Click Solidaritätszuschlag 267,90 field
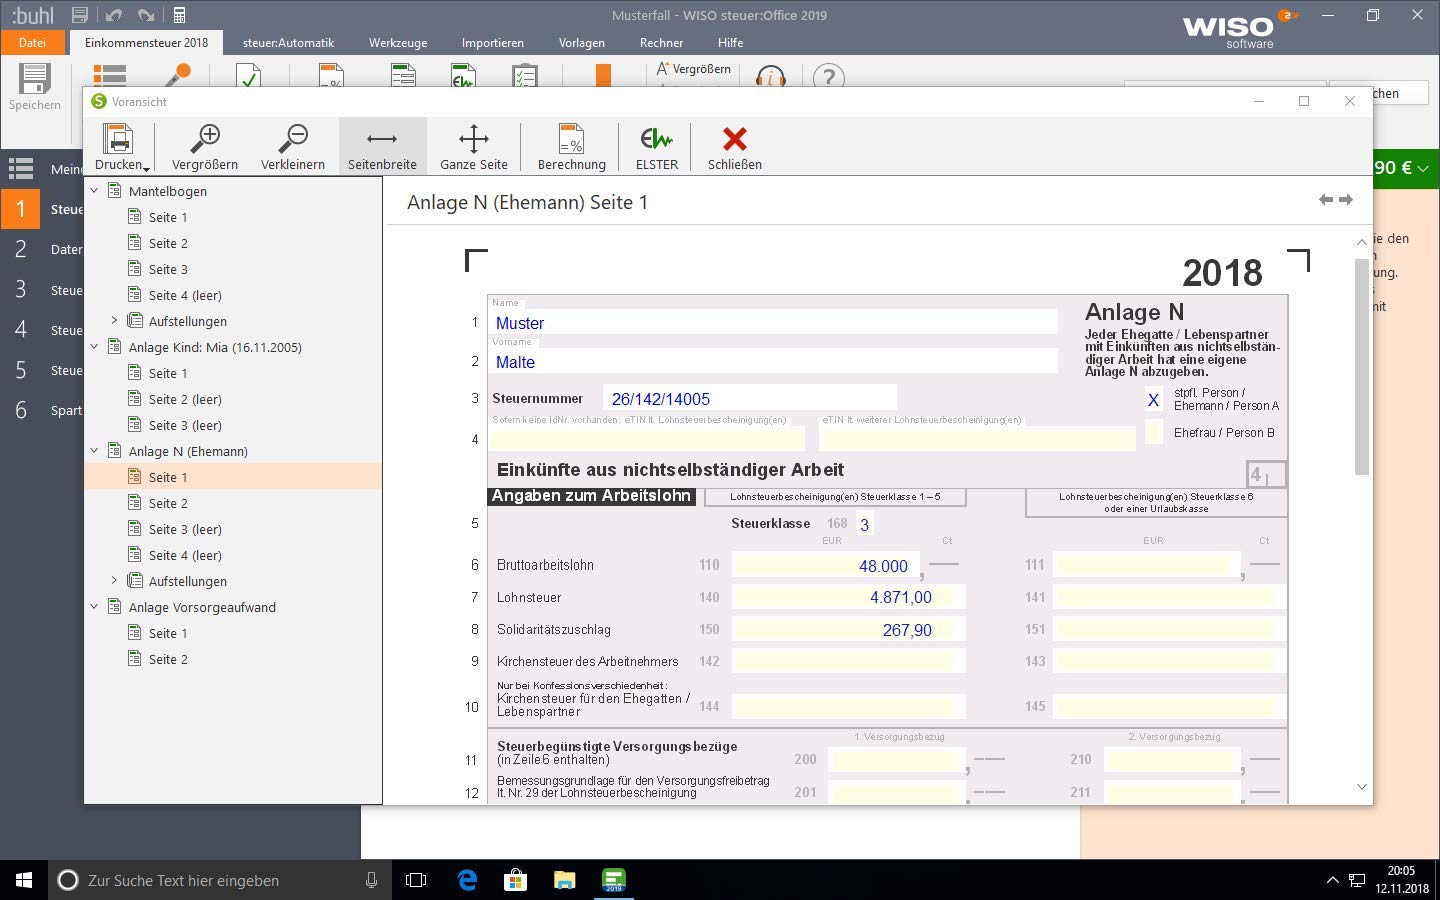Screen dimensions: 1440x900 pyautogui.click(x=848, y=630)
